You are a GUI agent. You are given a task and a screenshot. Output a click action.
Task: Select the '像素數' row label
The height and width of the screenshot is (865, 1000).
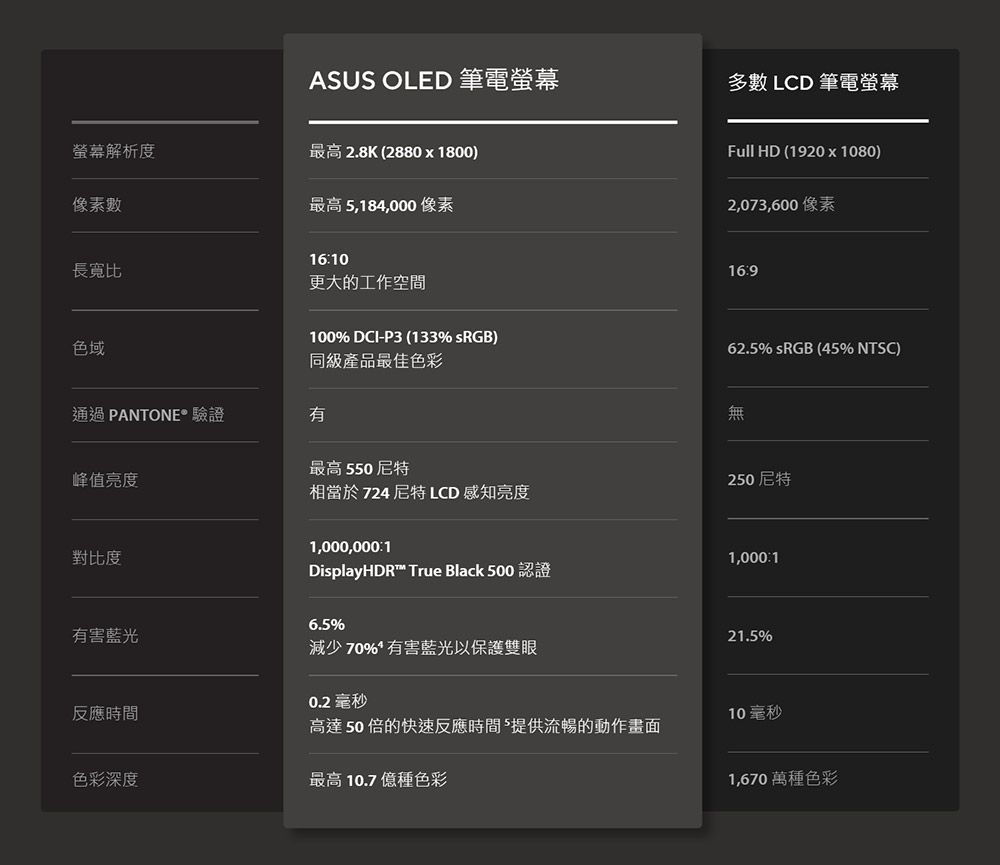point(97,205)
